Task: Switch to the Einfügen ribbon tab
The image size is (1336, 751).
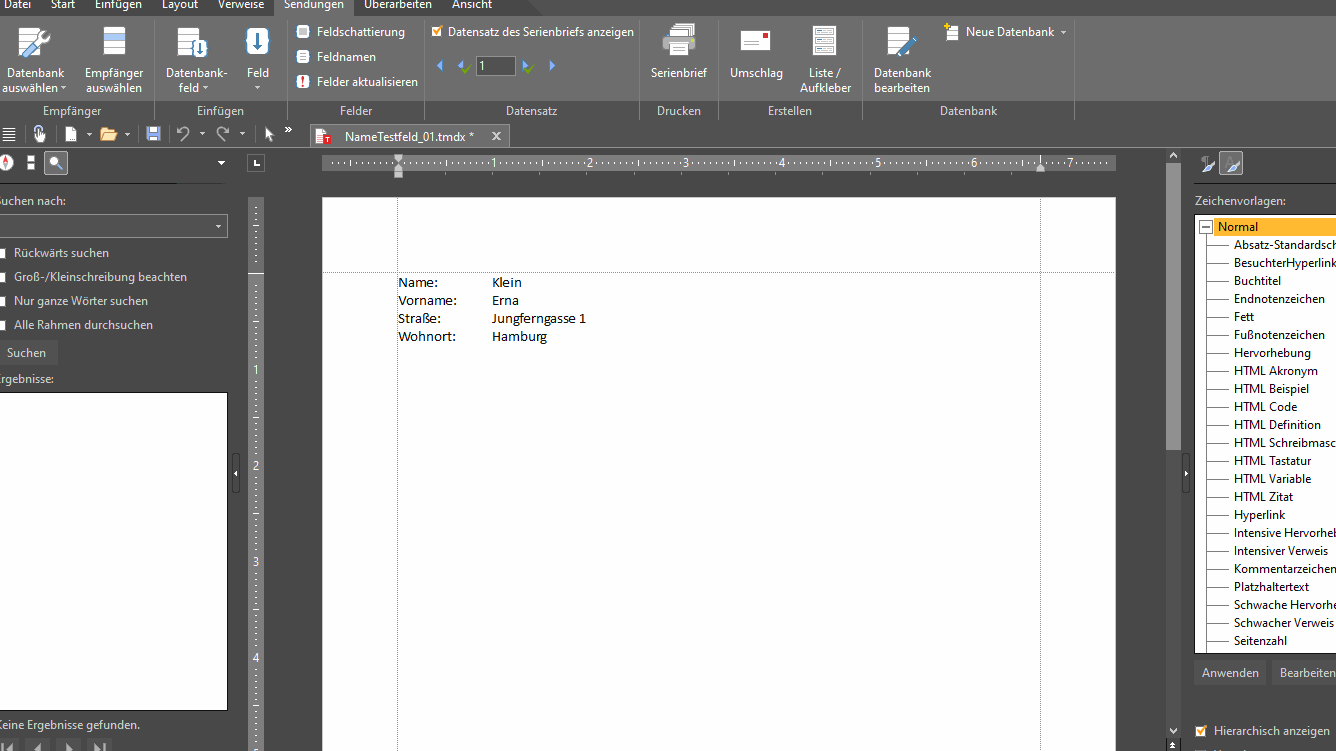Action: click(118, 5)
